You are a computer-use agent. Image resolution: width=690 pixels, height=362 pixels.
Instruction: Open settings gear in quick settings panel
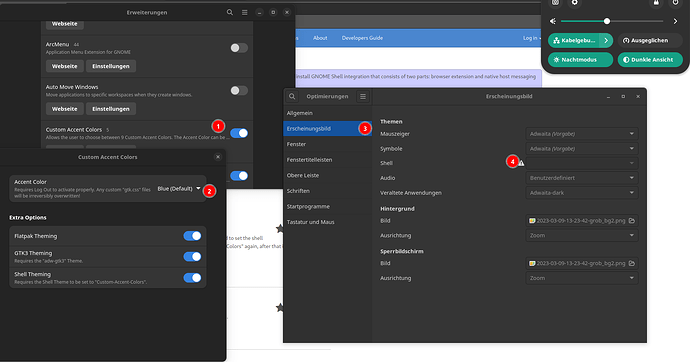(x=575, y=3)
